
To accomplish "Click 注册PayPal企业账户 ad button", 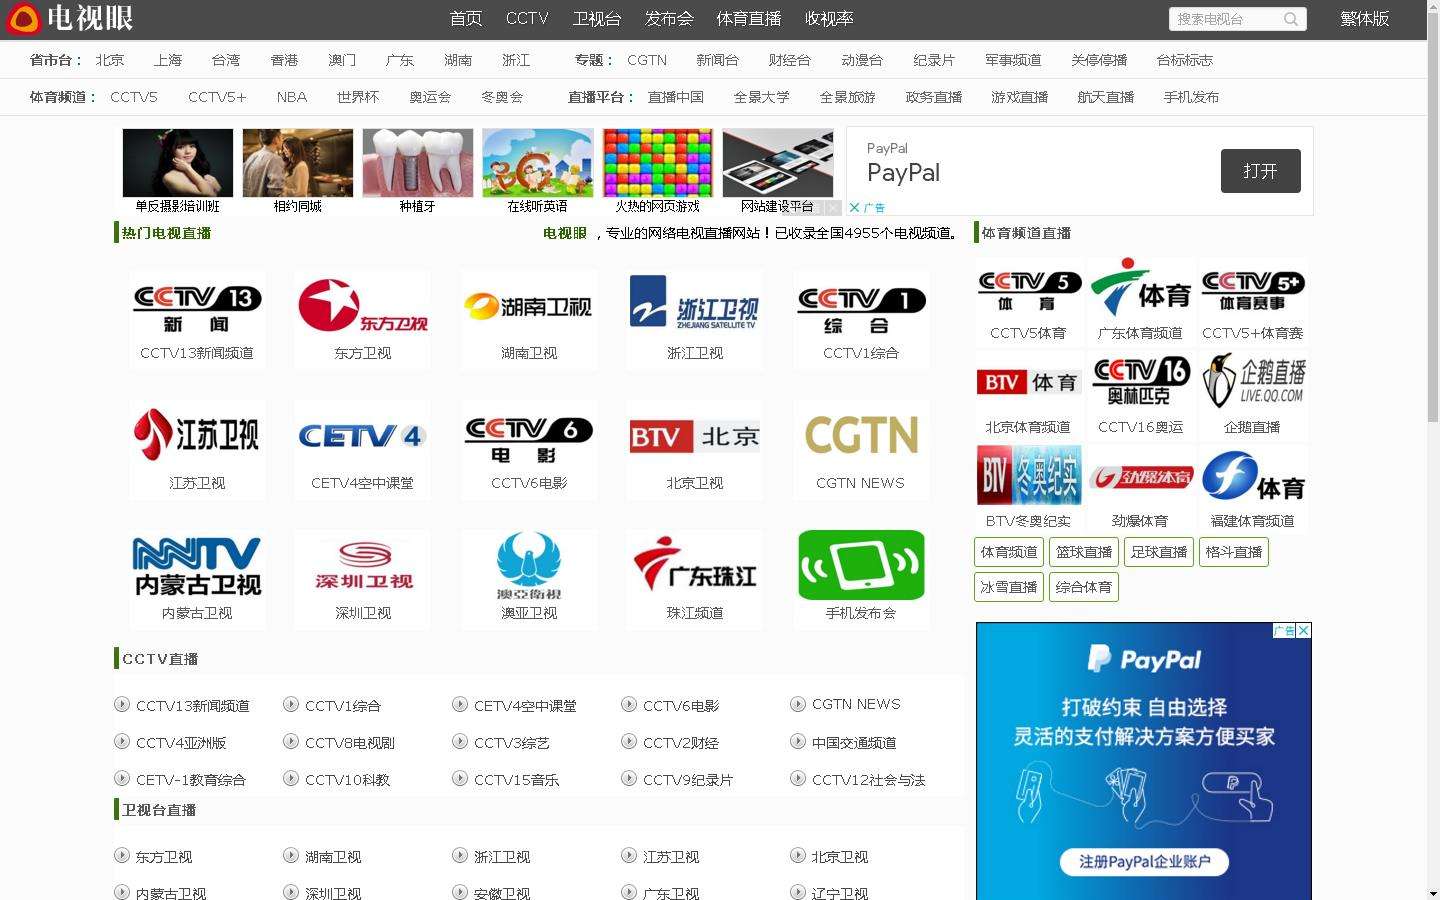I will 1144,861.
